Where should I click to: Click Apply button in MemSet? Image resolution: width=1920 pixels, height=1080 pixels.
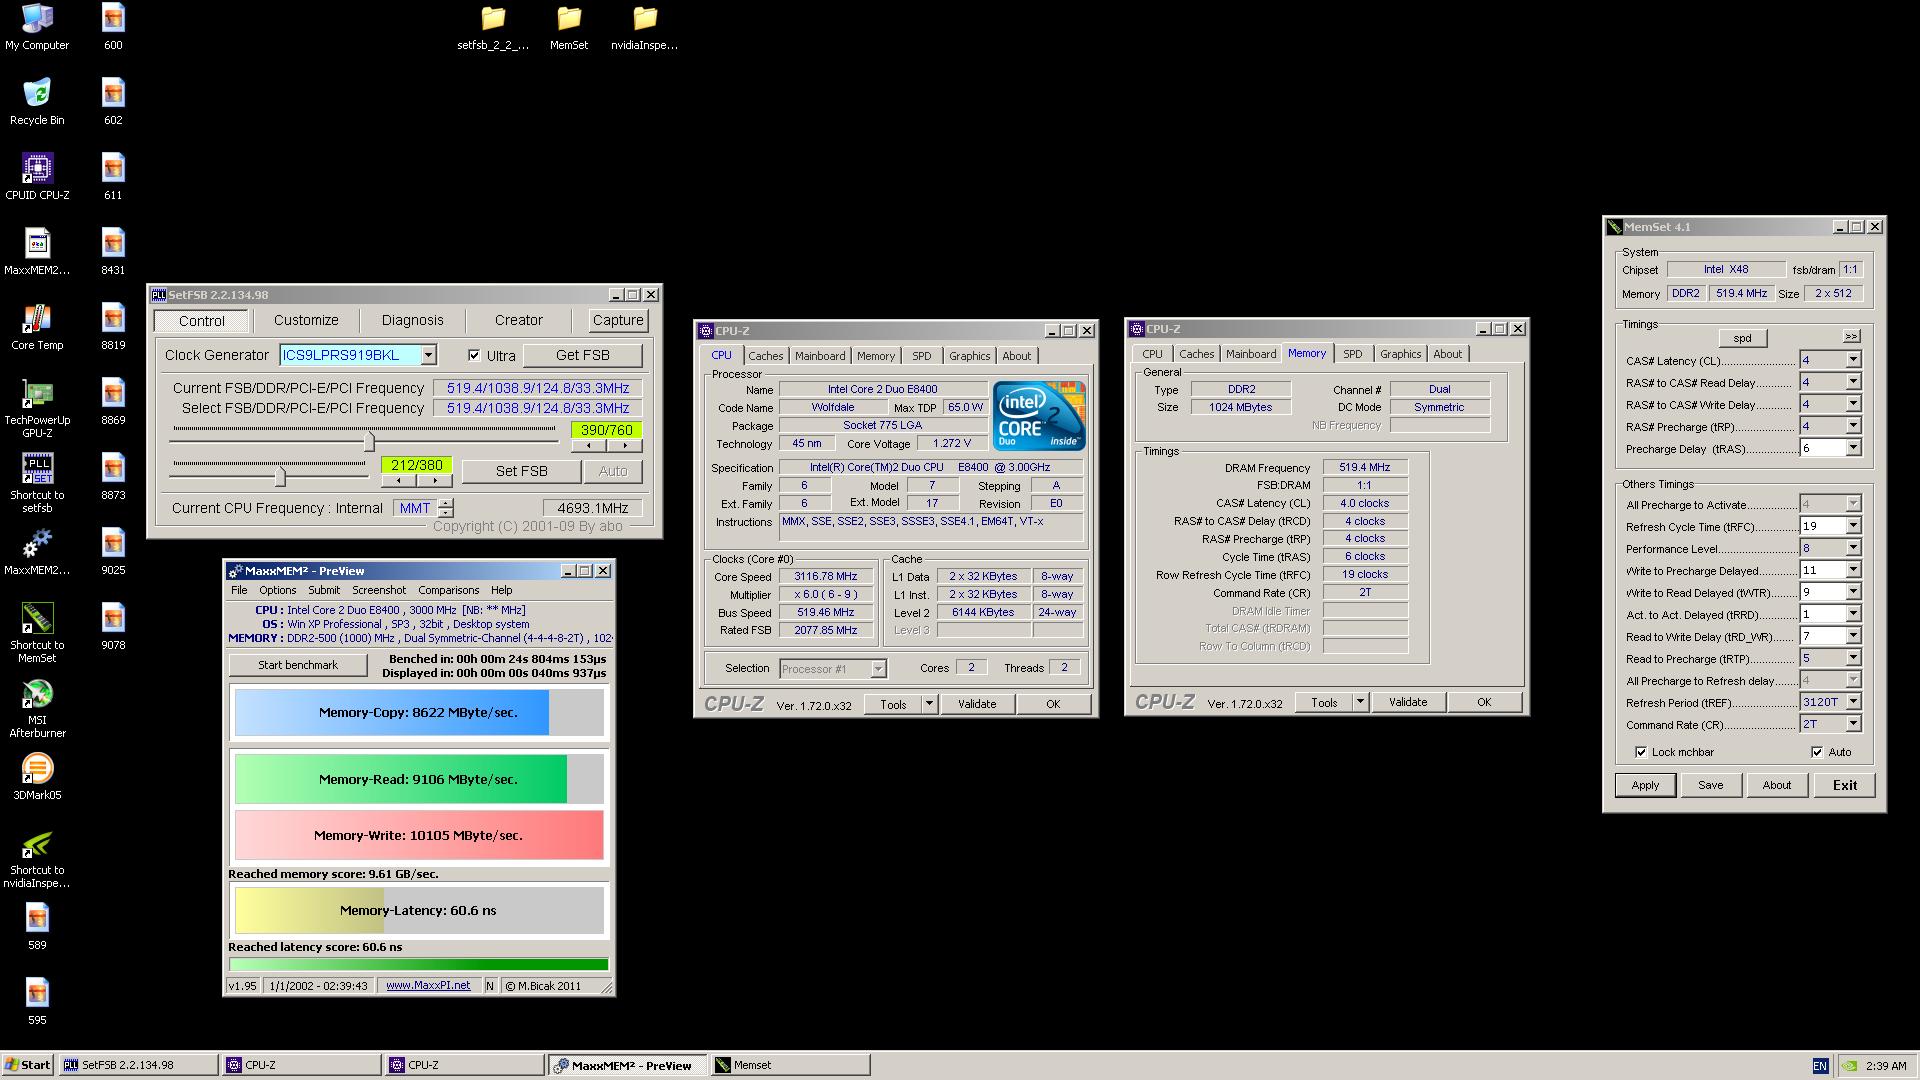(x=1645, y=785)
